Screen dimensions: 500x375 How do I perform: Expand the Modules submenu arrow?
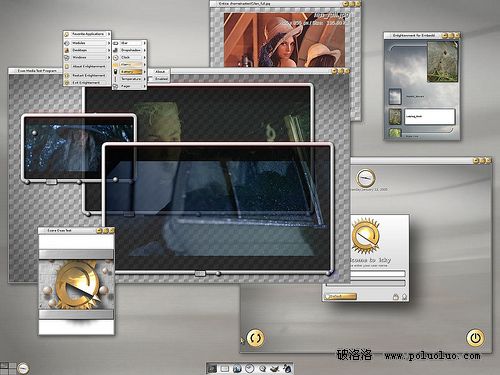[x=108, y=43]
